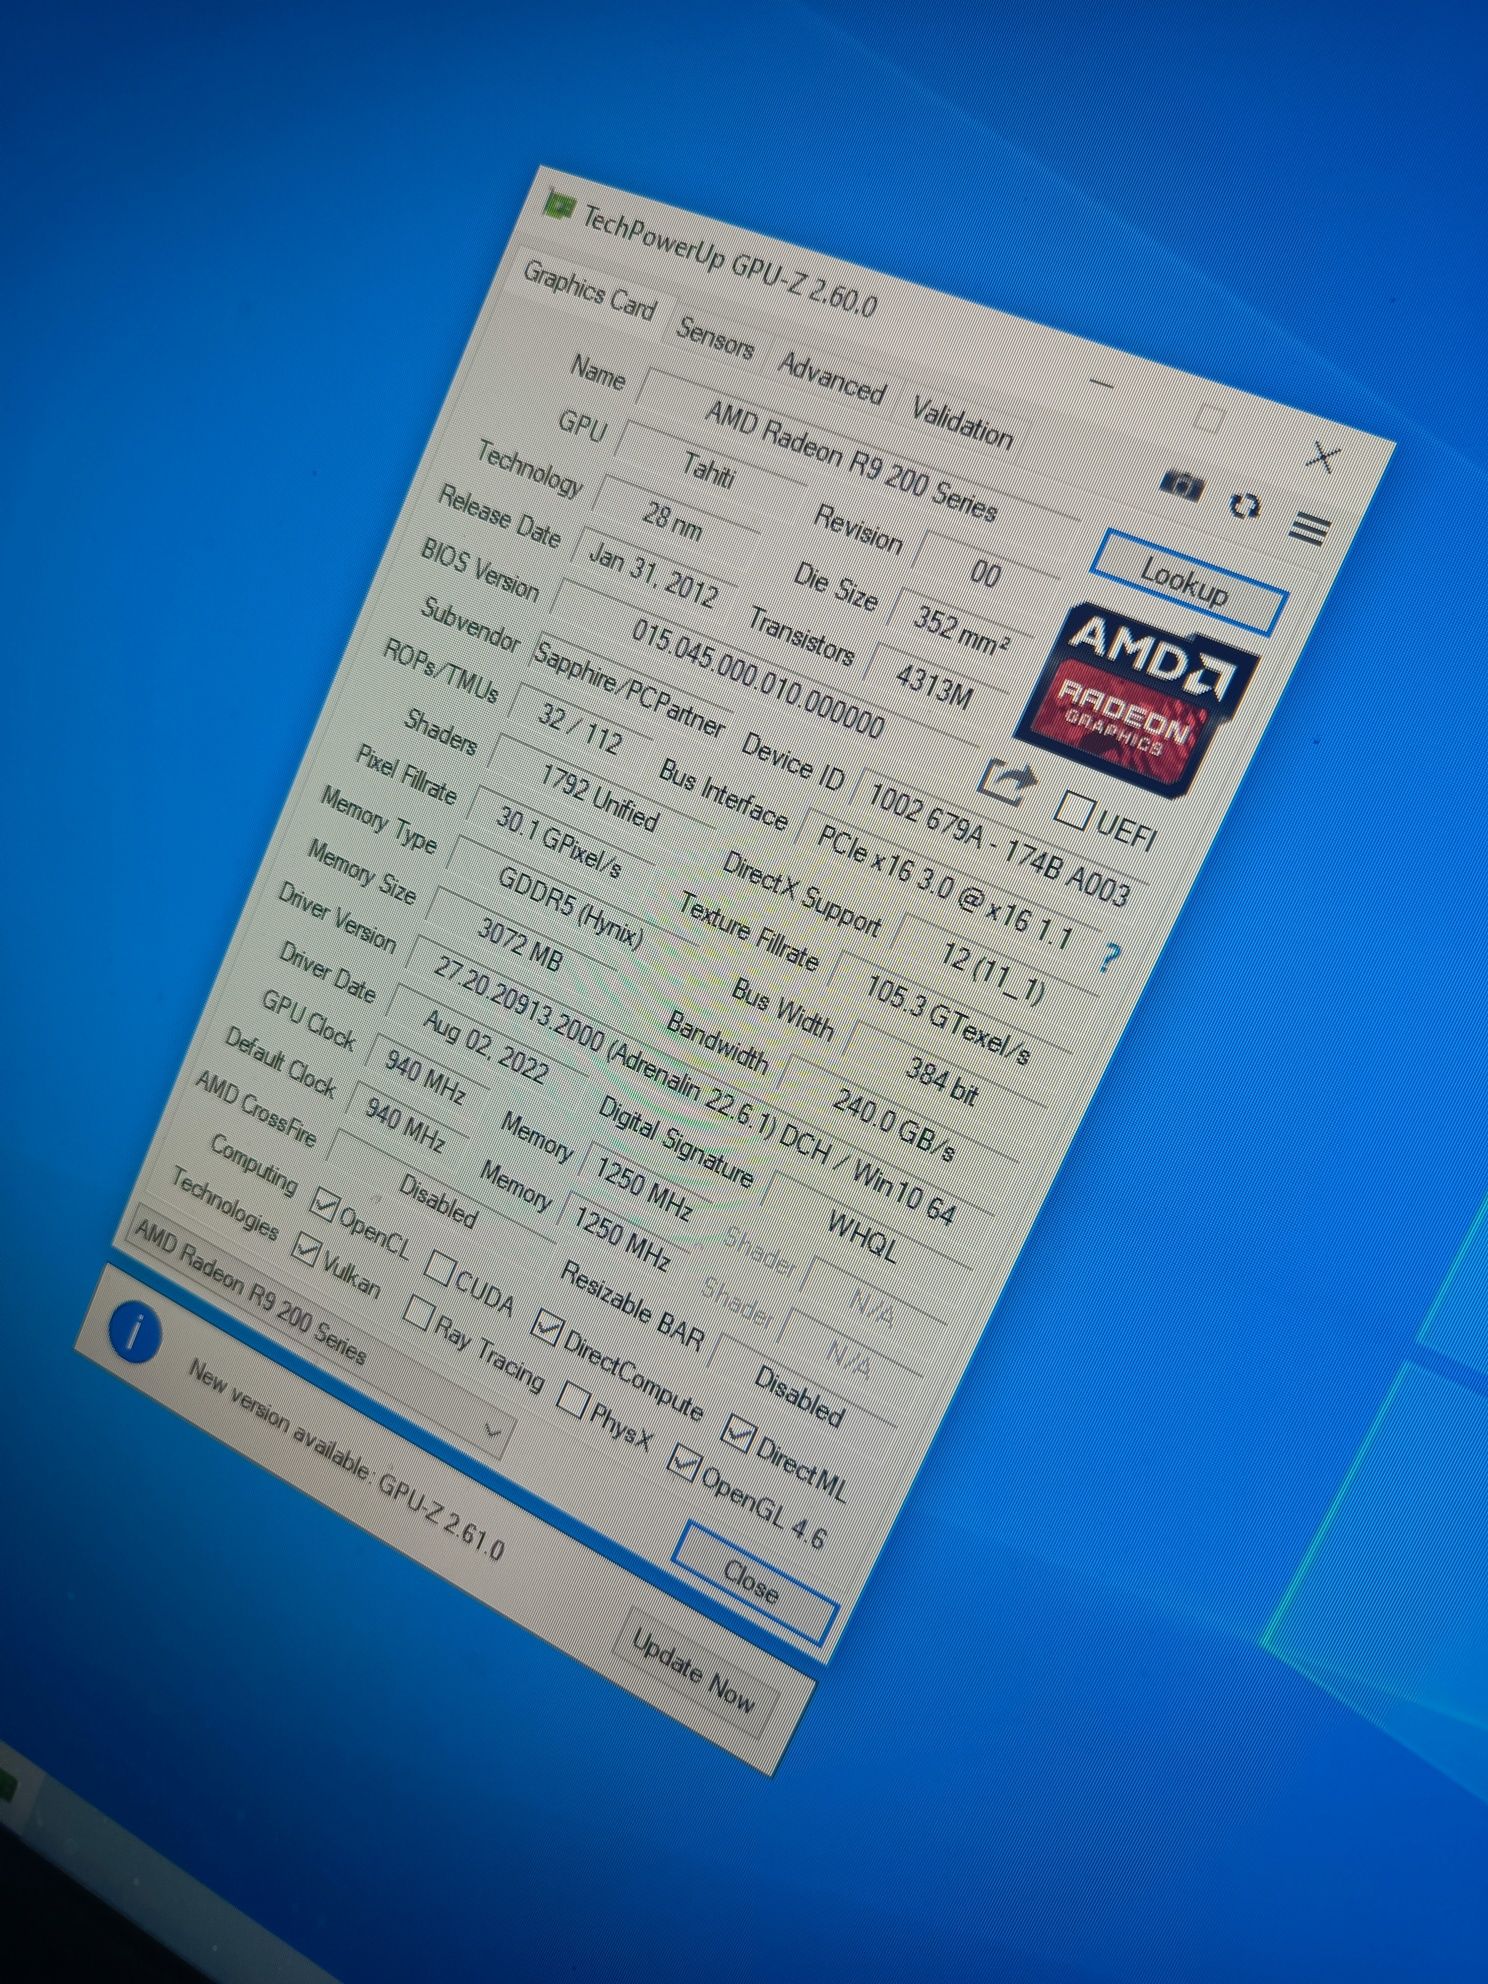Toggle the CUDA checkbox
The height and width of the screenshot is (1984, 1488).
point(439,1267)
